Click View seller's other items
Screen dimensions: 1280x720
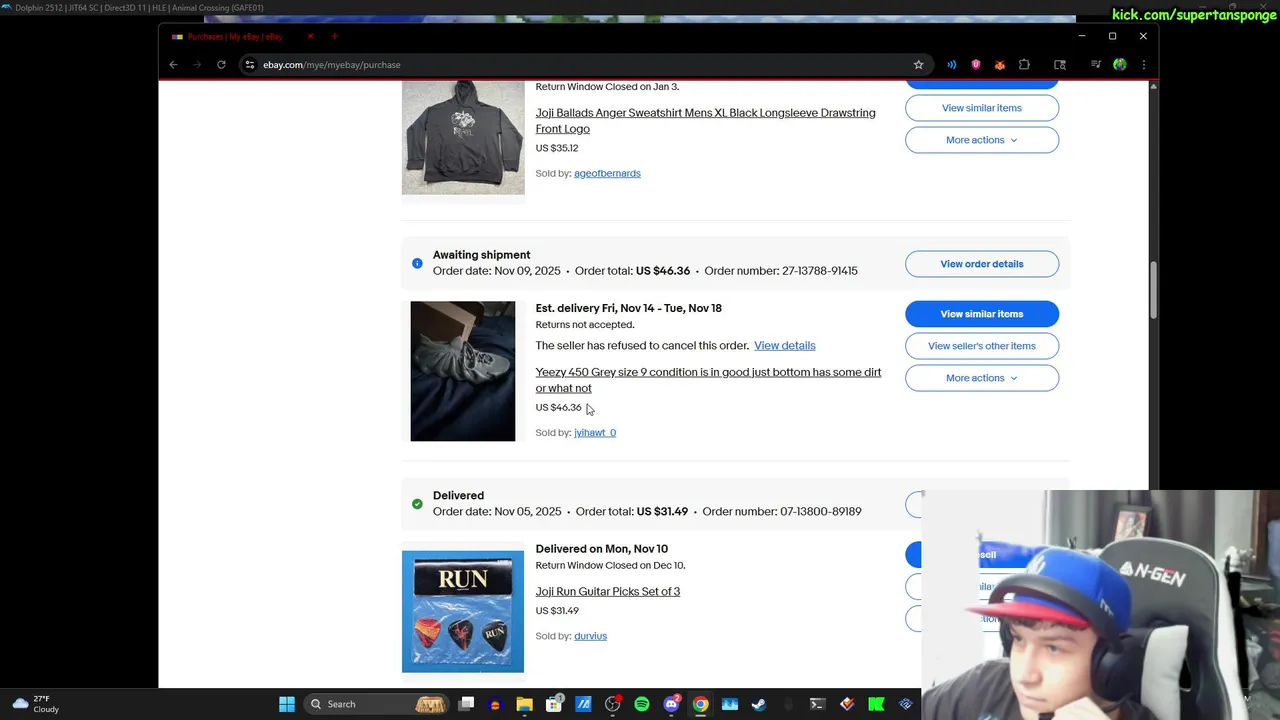(982, 346)
